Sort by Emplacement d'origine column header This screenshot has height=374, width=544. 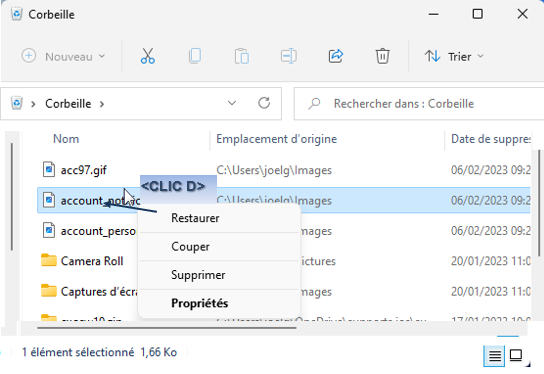(x=277, y=139)
